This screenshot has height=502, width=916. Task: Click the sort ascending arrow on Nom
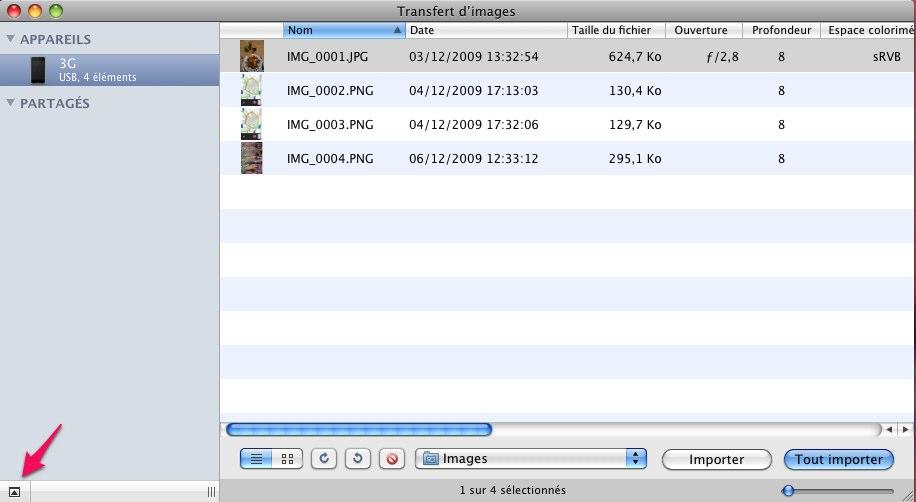(397, 30)
